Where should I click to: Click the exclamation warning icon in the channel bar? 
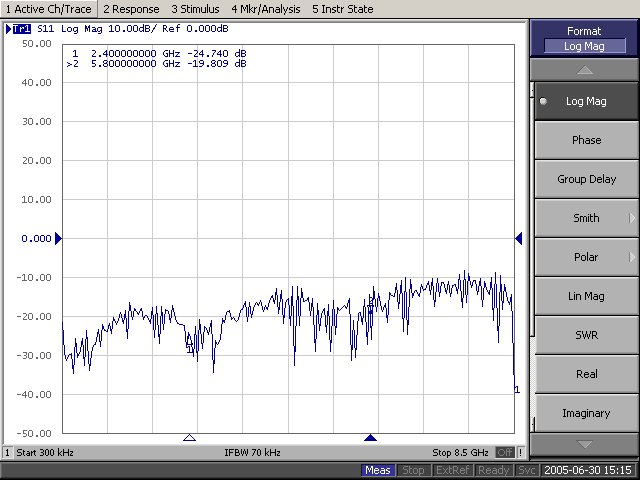click(520, 452)
